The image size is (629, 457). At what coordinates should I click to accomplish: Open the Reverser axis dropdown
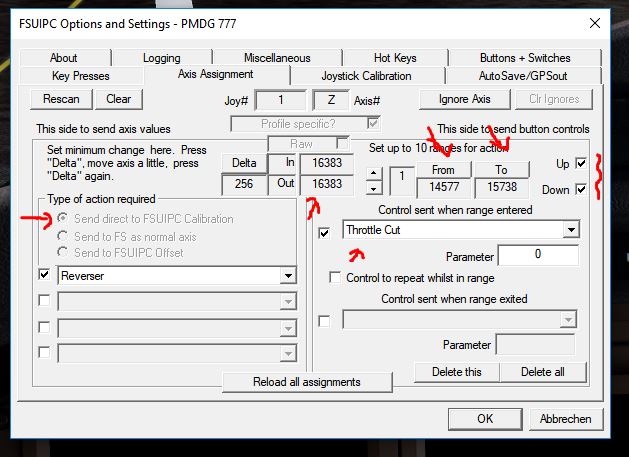pyautogui.click(x=288, y=276)
